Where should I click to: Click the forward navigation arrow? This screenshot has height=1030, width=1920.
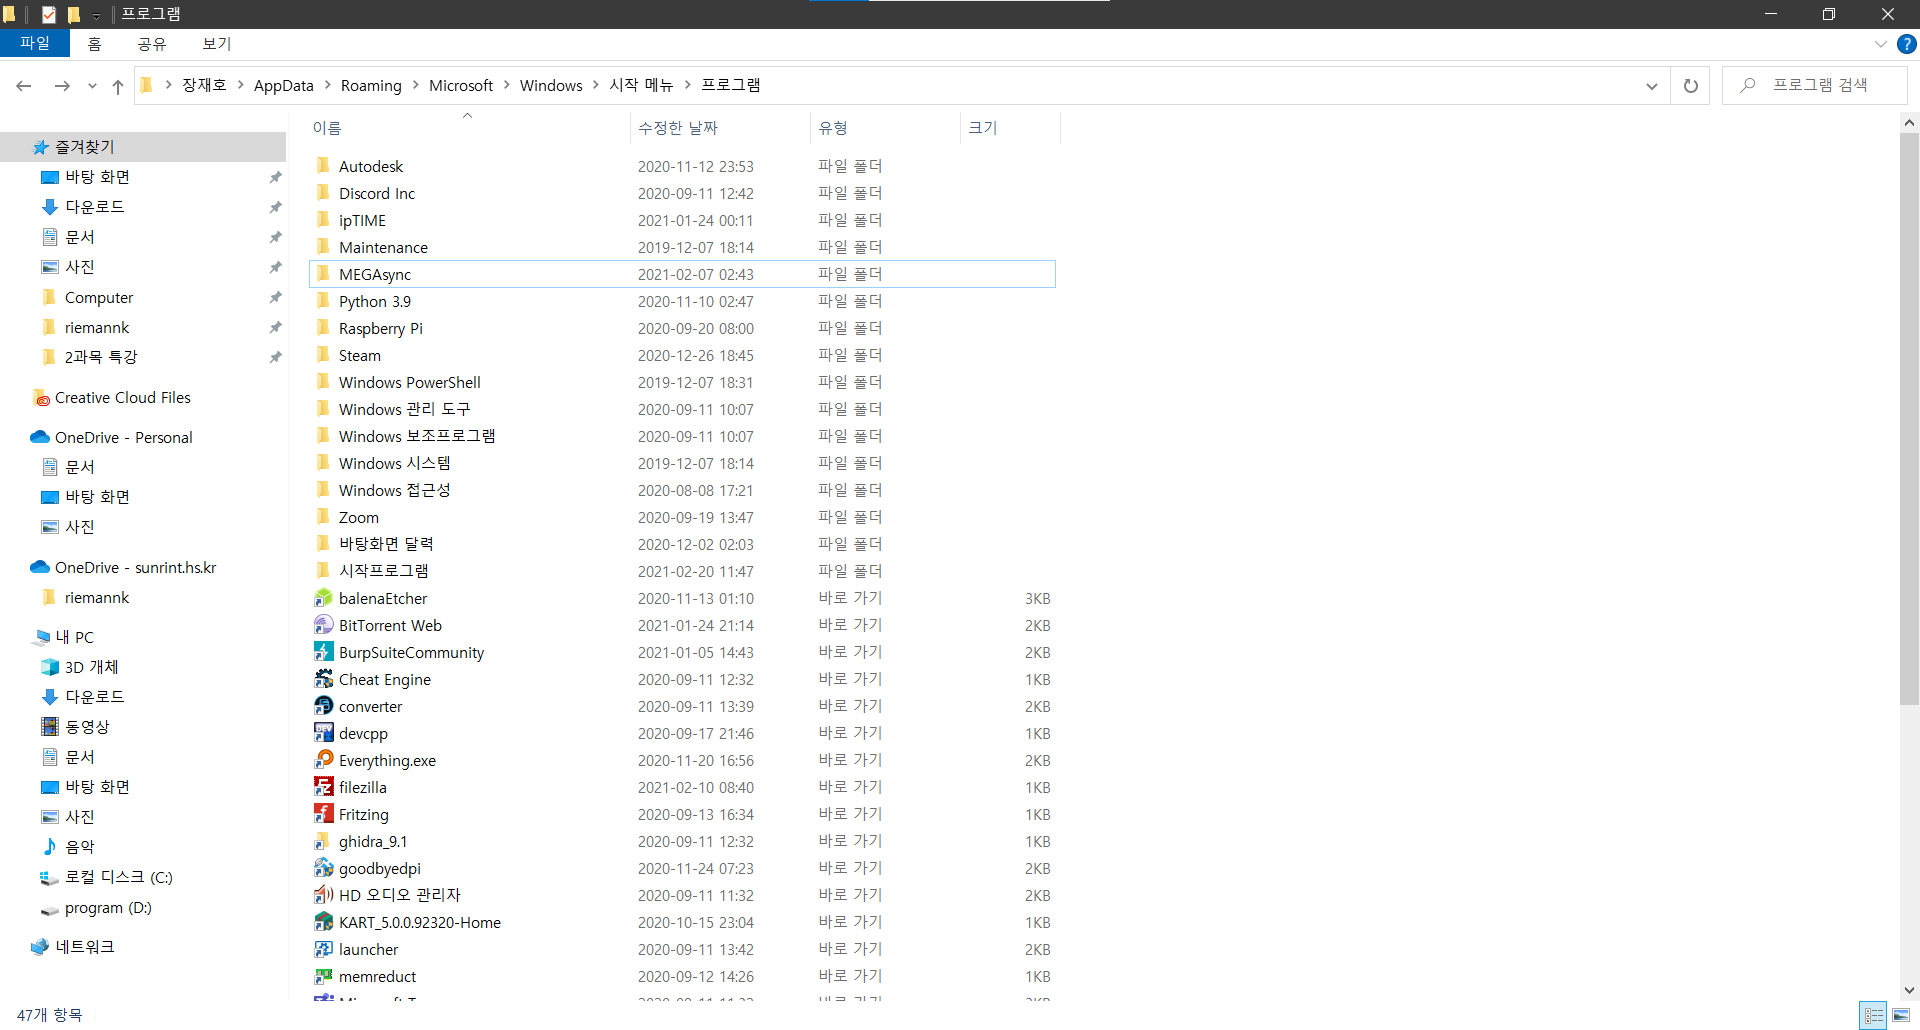pos(62,86)
